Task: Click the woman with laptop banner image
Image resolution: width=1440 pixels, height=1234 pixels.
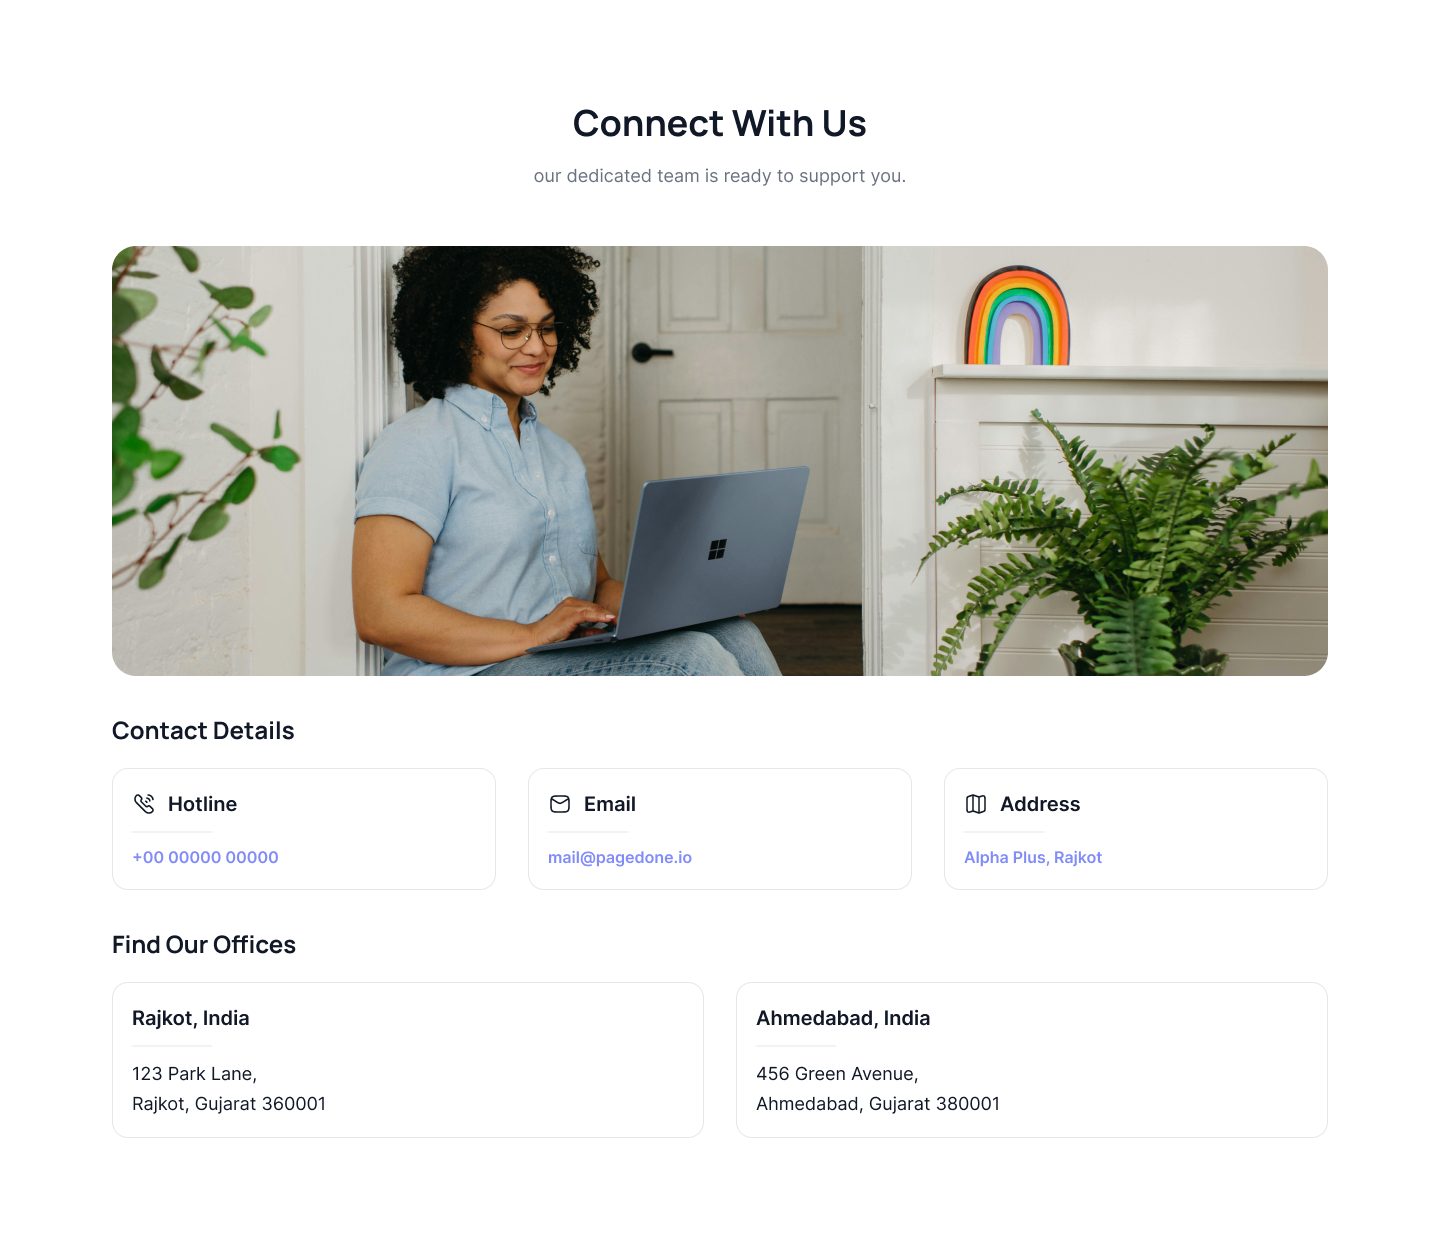Action: click(x=720, y=461)
